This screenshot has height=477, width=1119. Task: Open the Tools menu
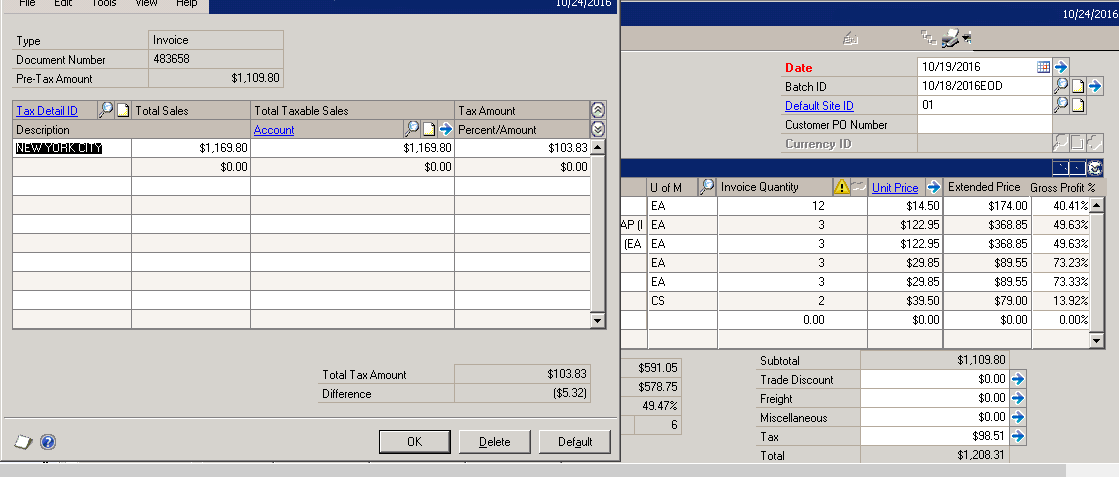[104, 3]
